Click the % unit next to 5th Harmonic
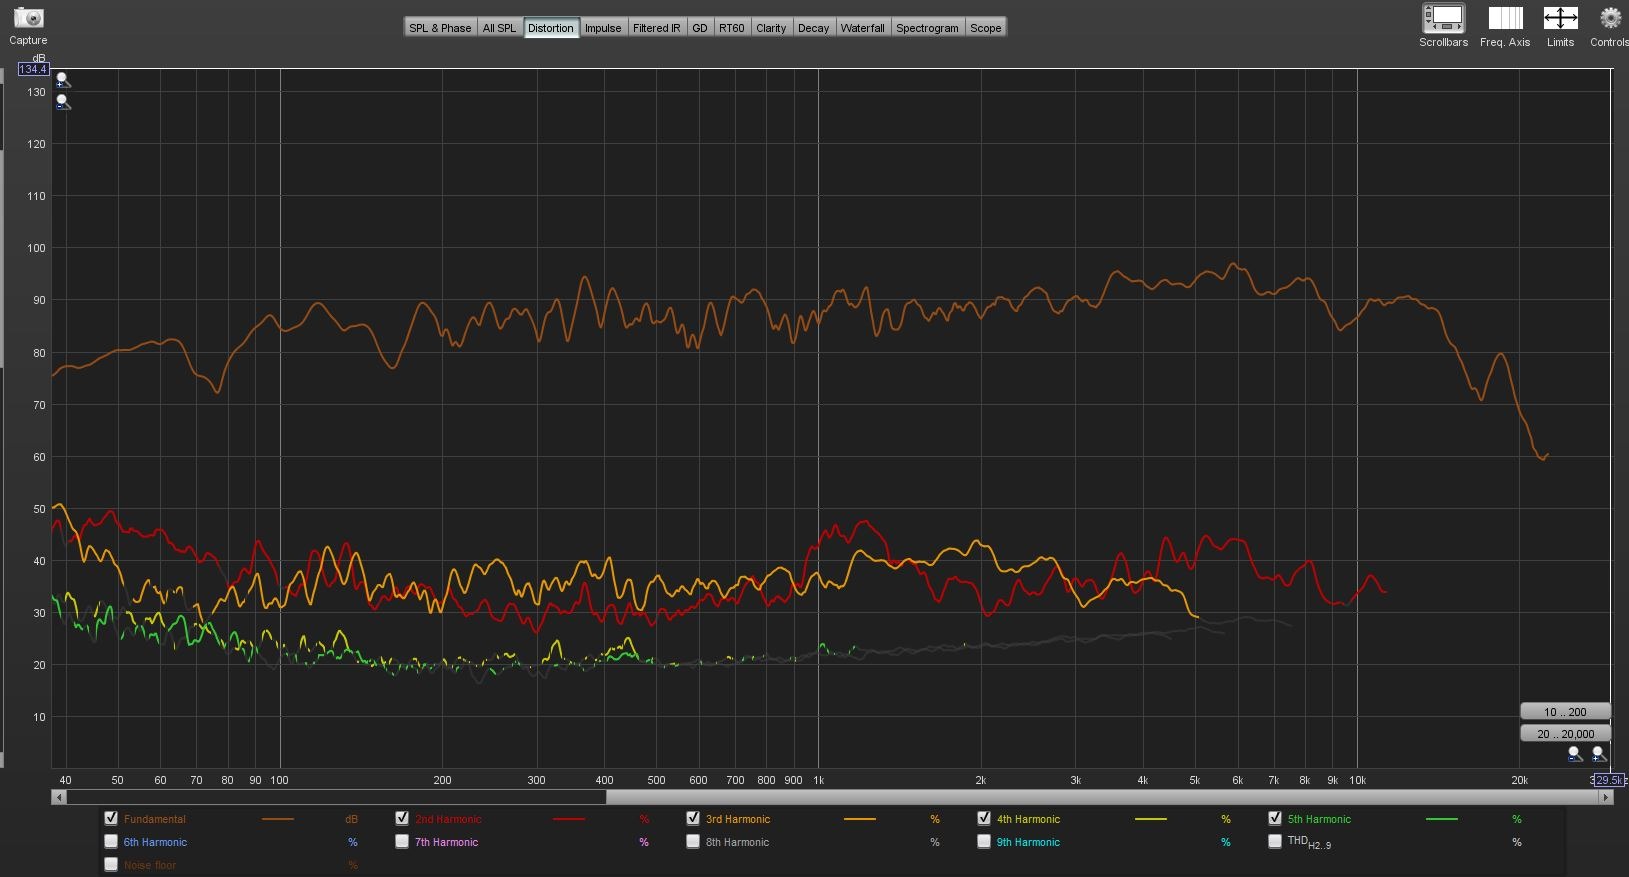The image size is (1629, 877). [x=1517, y=819]
